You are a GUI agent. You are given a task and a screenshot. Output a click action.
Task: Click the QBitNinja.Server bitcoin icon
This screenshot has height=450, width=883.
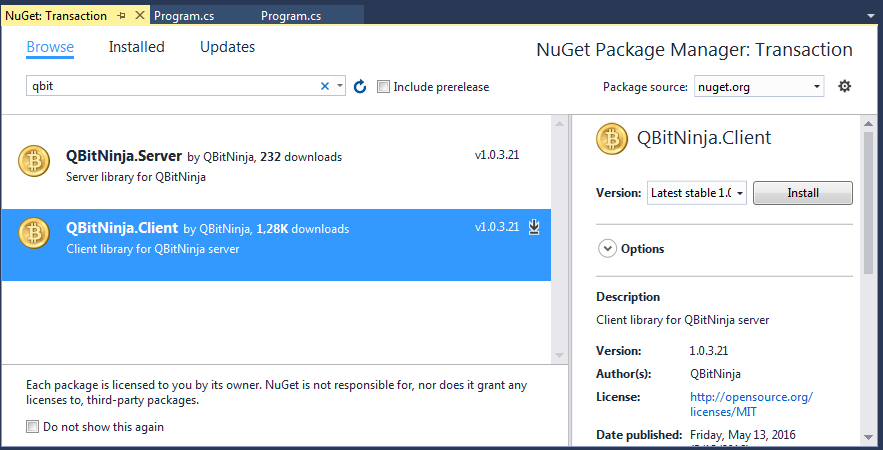34,161
